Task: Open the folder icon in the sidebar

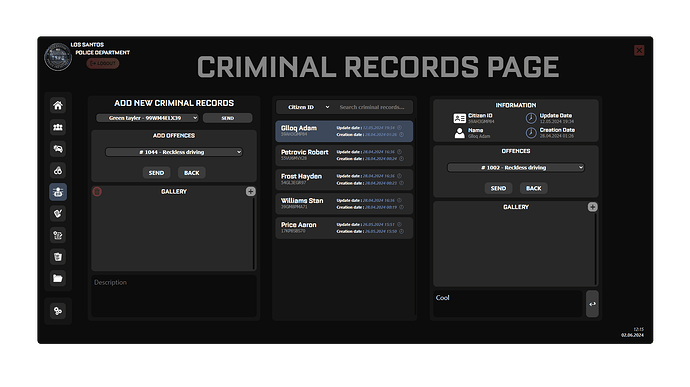Action: [x=58, y=278]
